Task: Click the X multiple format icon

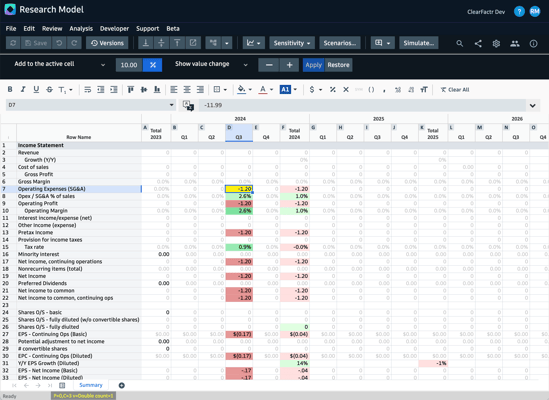Action: pos(346,90)
